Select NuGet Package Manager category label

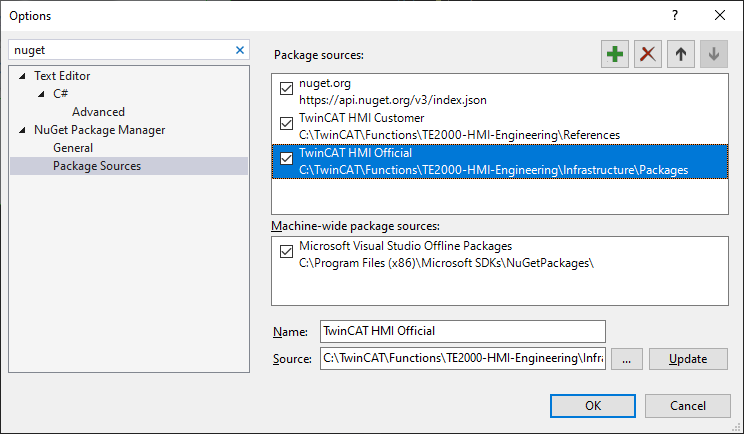pos(100,130)
